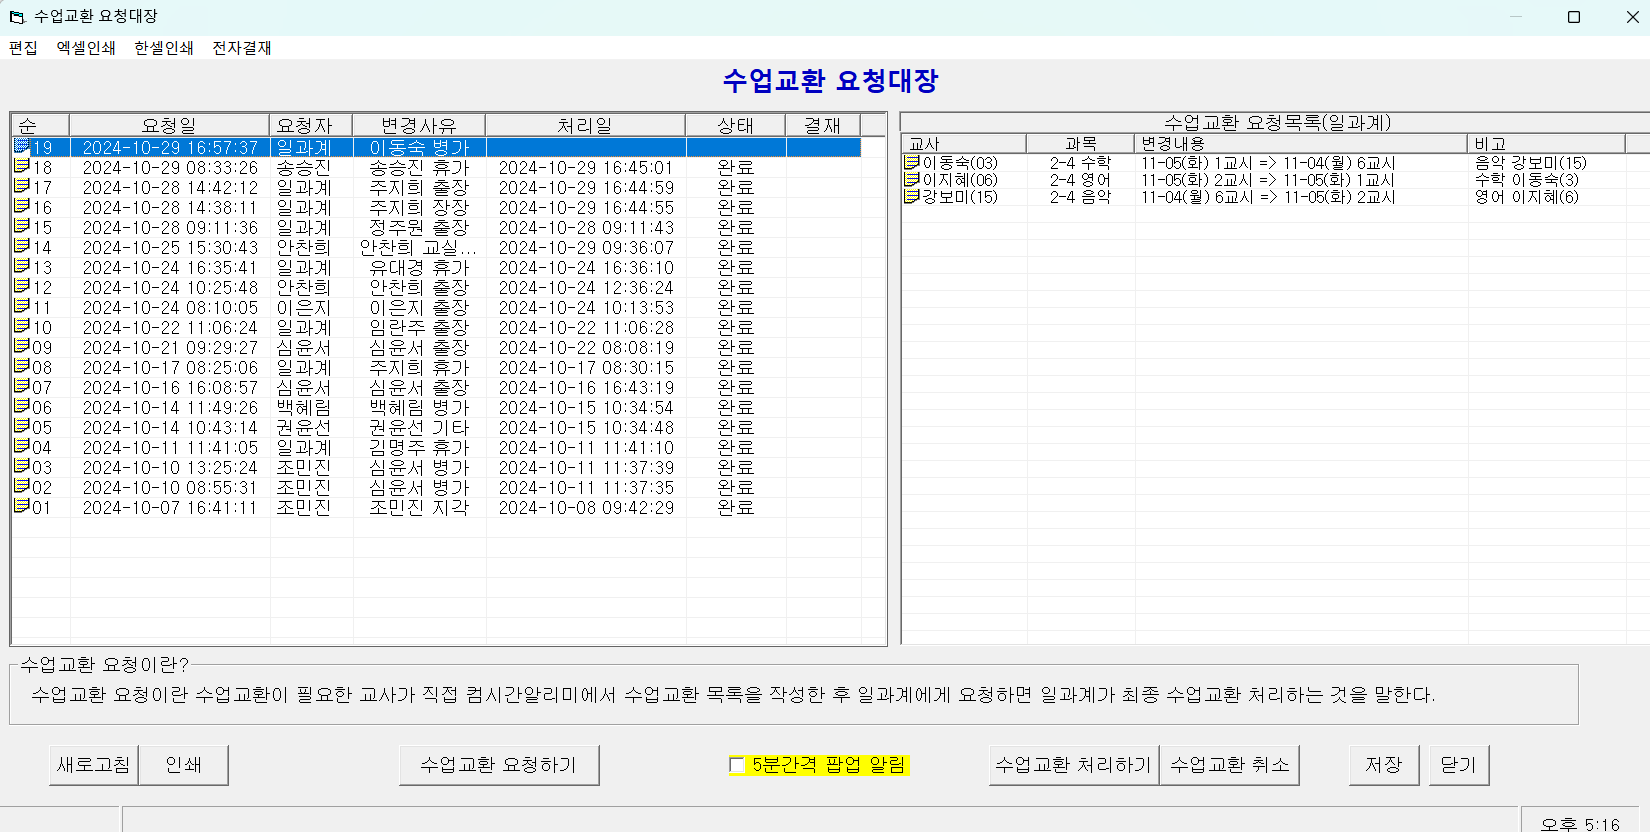1650x832 pixels.
Task: Click subject cell 2-4 영어
Action: [x=1080, y=180]
